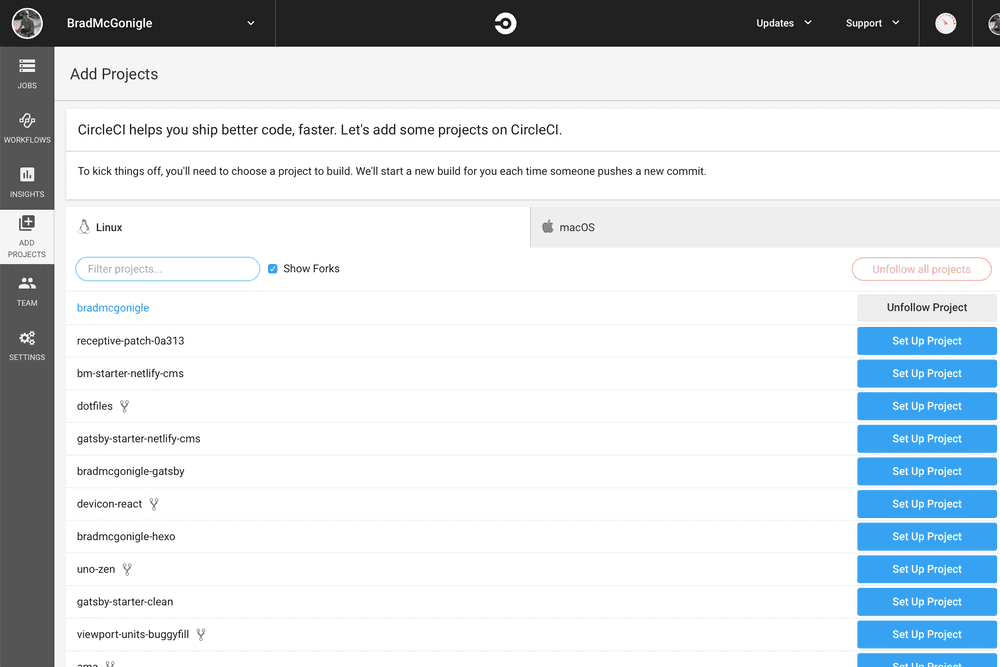Click the uno-zen project name
The image size is (1000, 667).
coord(96,569)
